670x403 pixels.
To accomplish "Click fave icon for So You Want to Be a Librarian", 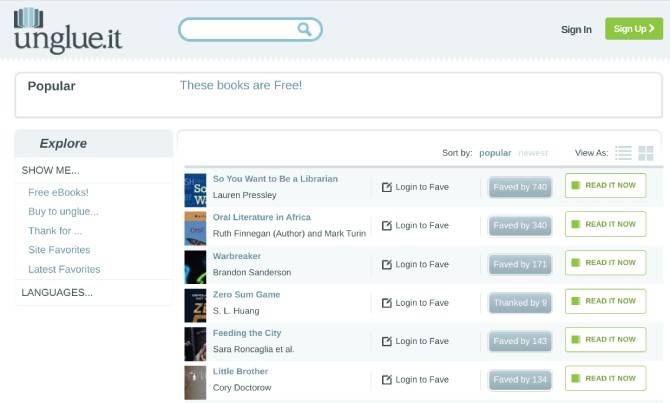I will (x=387, y=187).
